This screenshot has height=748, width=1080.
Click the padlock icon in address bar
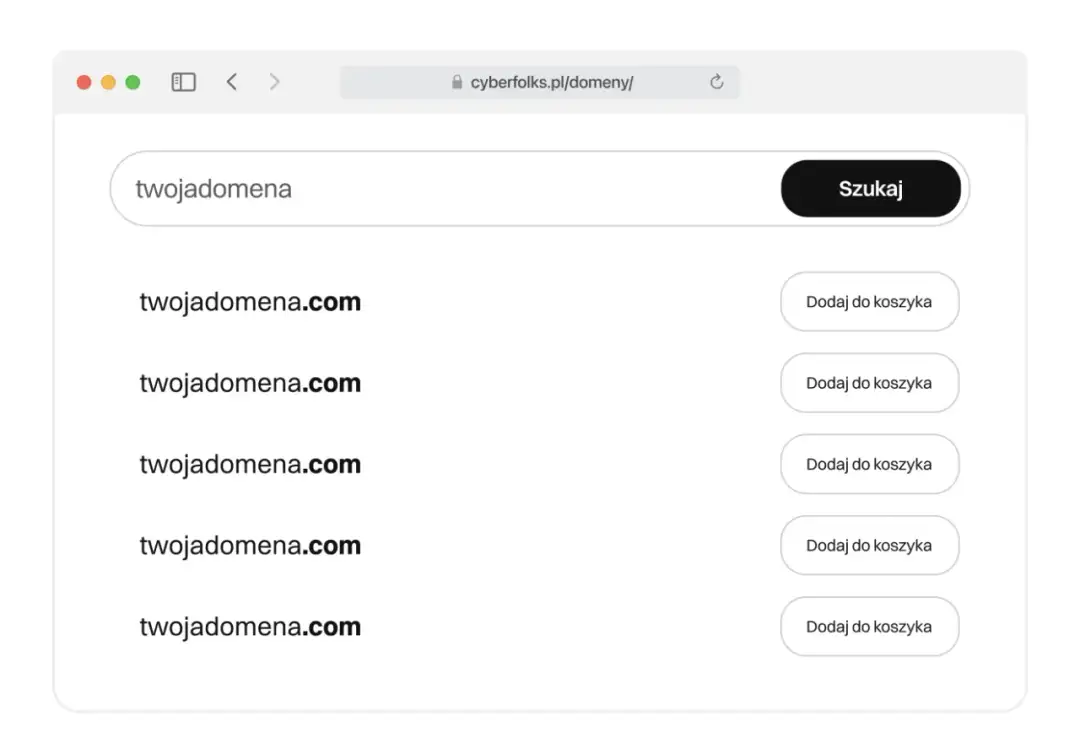457,83
